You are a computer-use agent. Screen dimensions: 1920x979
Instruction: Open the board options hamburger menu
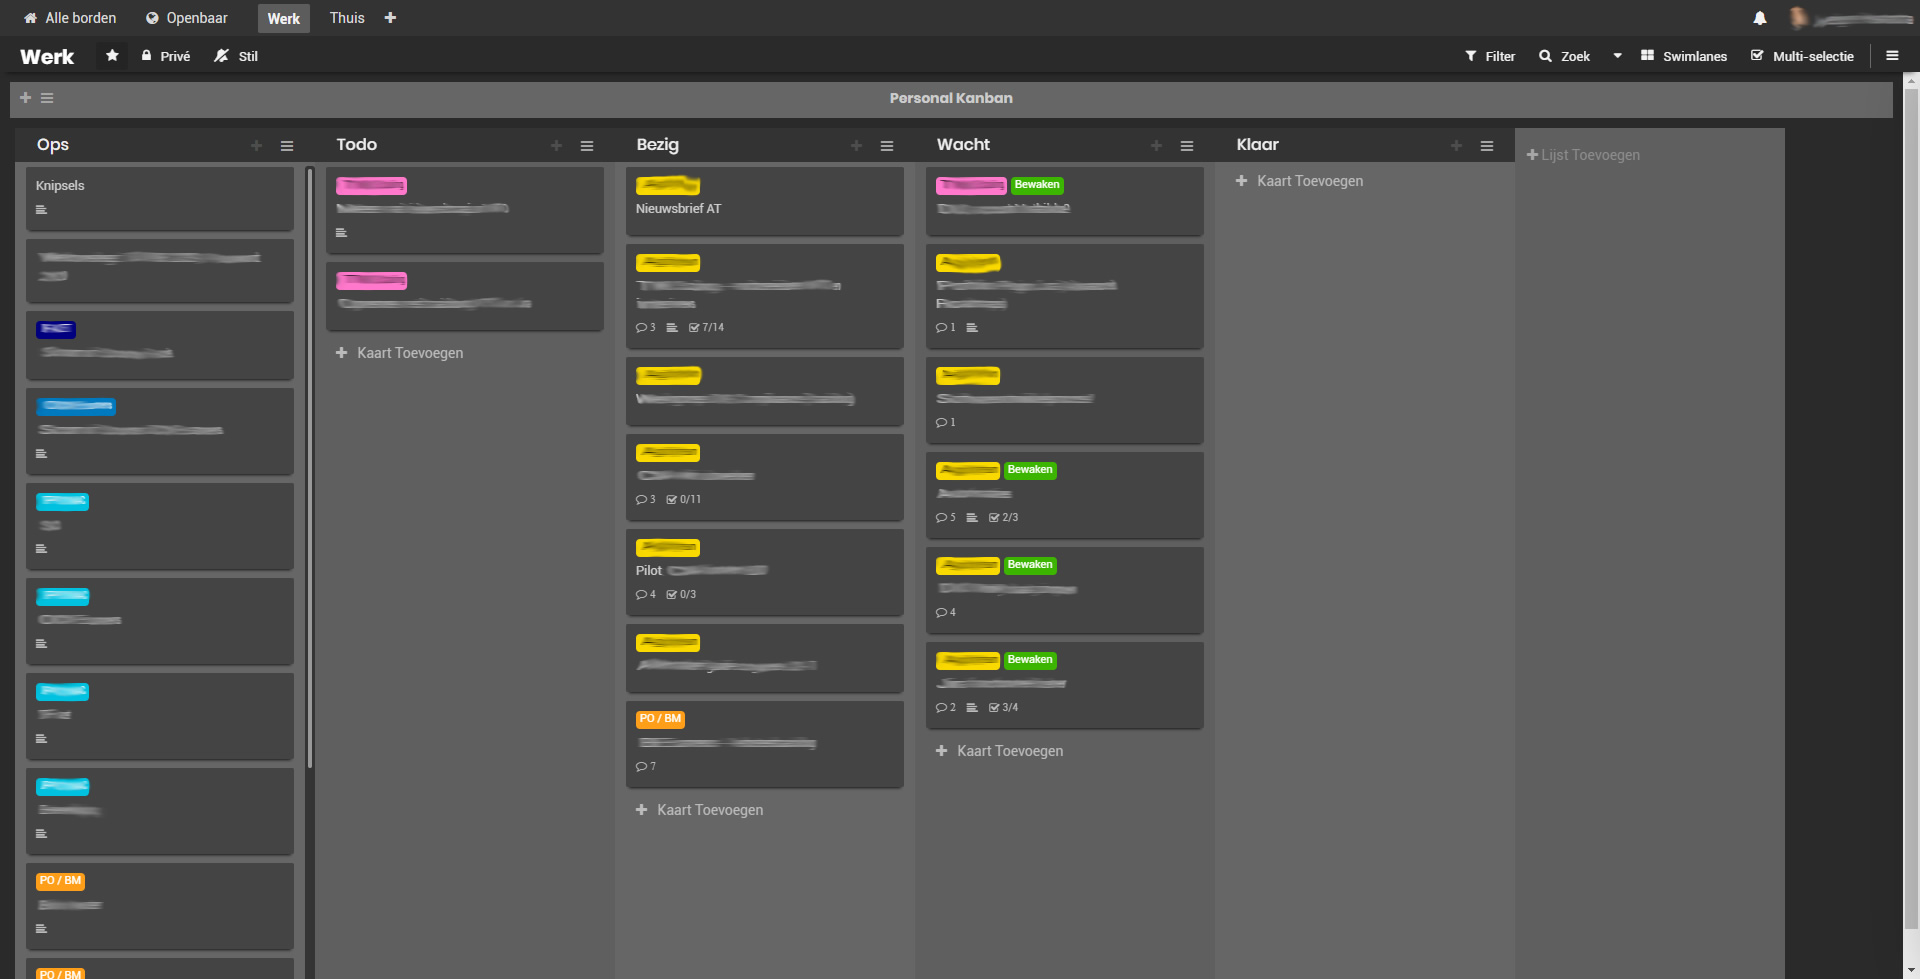click(1892, 55)
